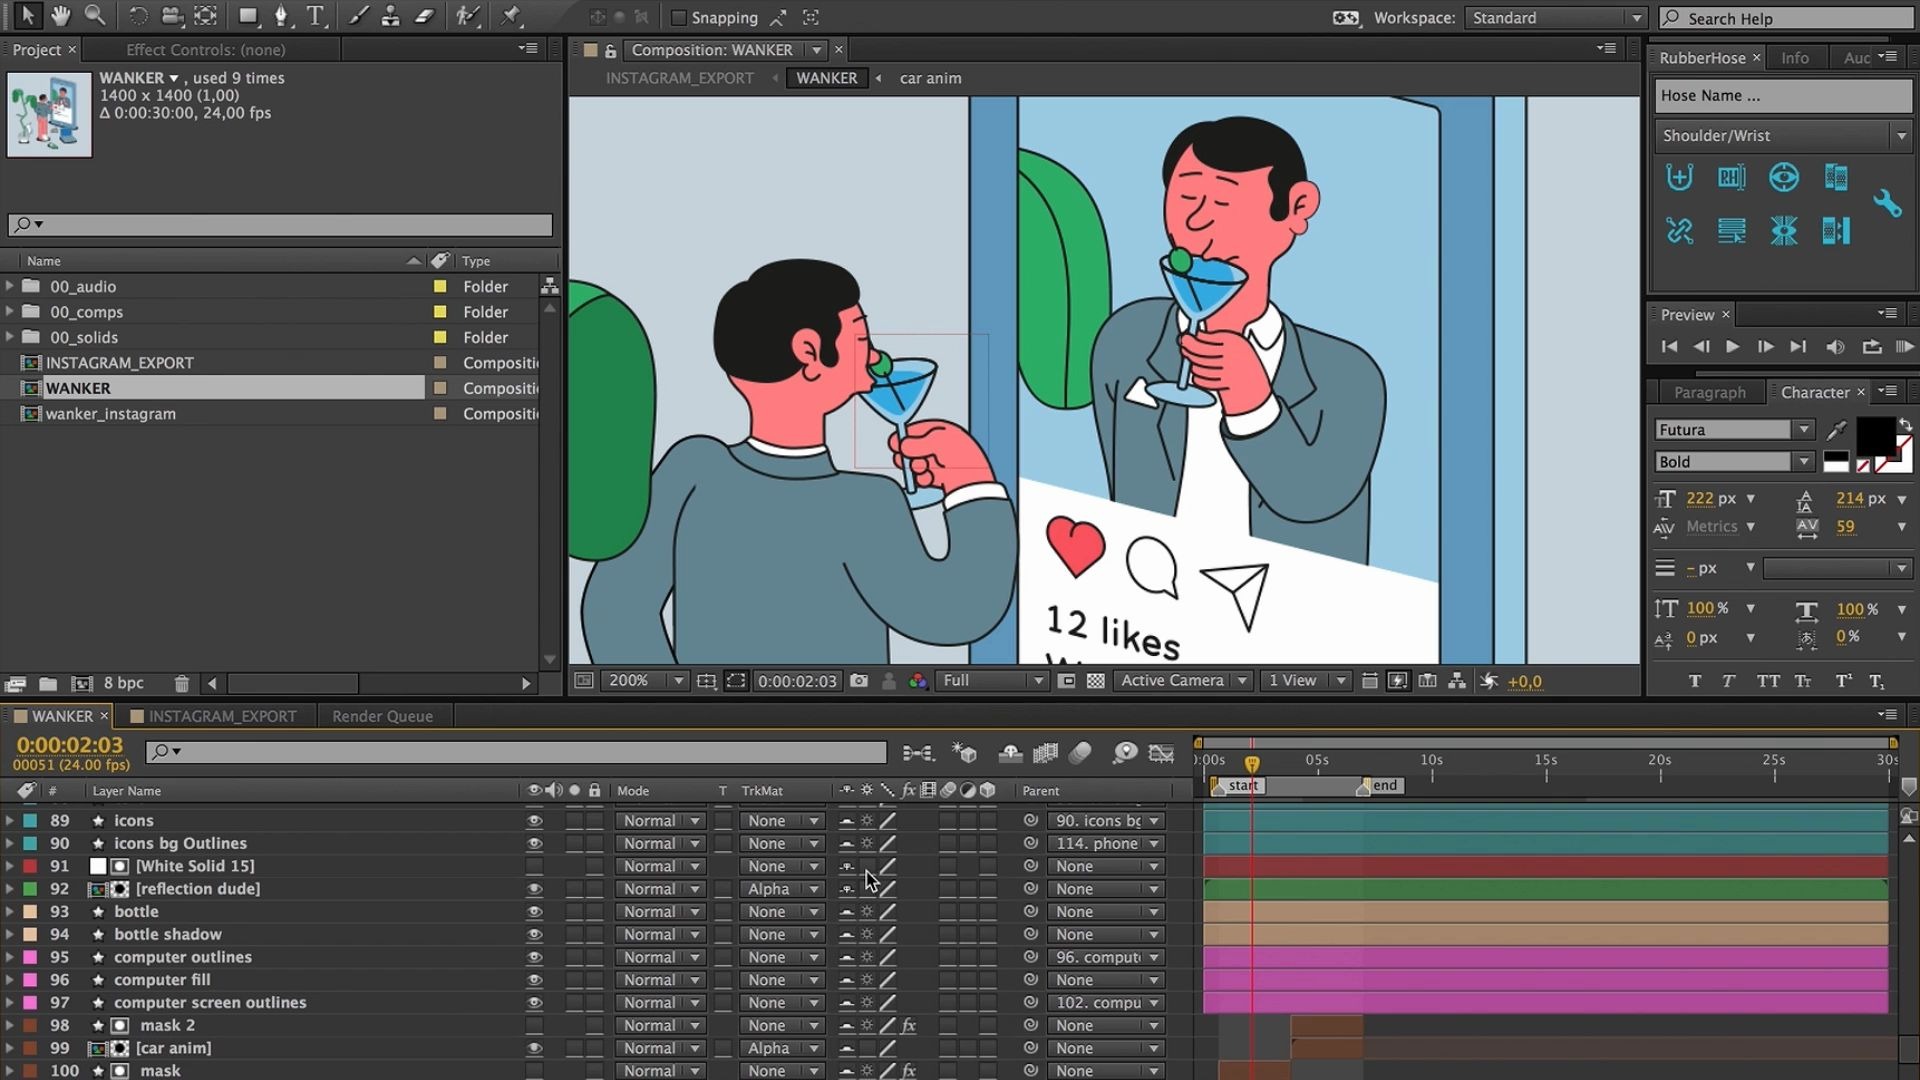The width and height of the screenshot is (1920, 1080).
Task: Expand the 00_comps folder
Action: coord(10,312)
